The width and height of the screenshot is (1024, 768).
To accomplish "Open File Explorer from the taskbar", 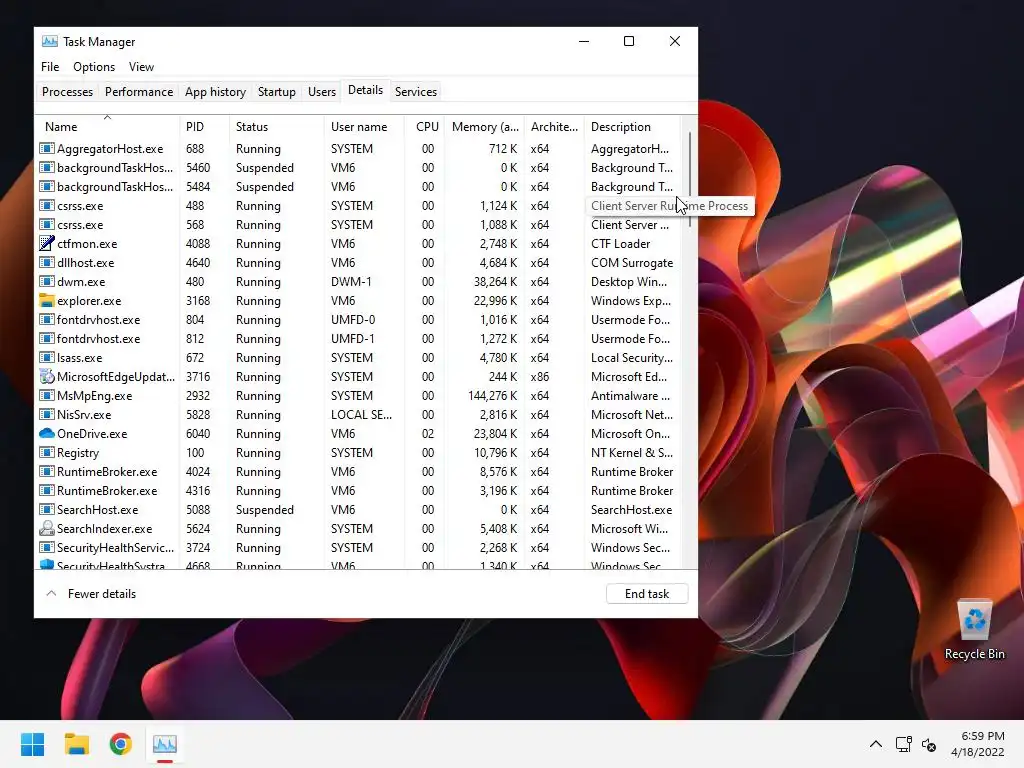I will (x=76, y=744).
